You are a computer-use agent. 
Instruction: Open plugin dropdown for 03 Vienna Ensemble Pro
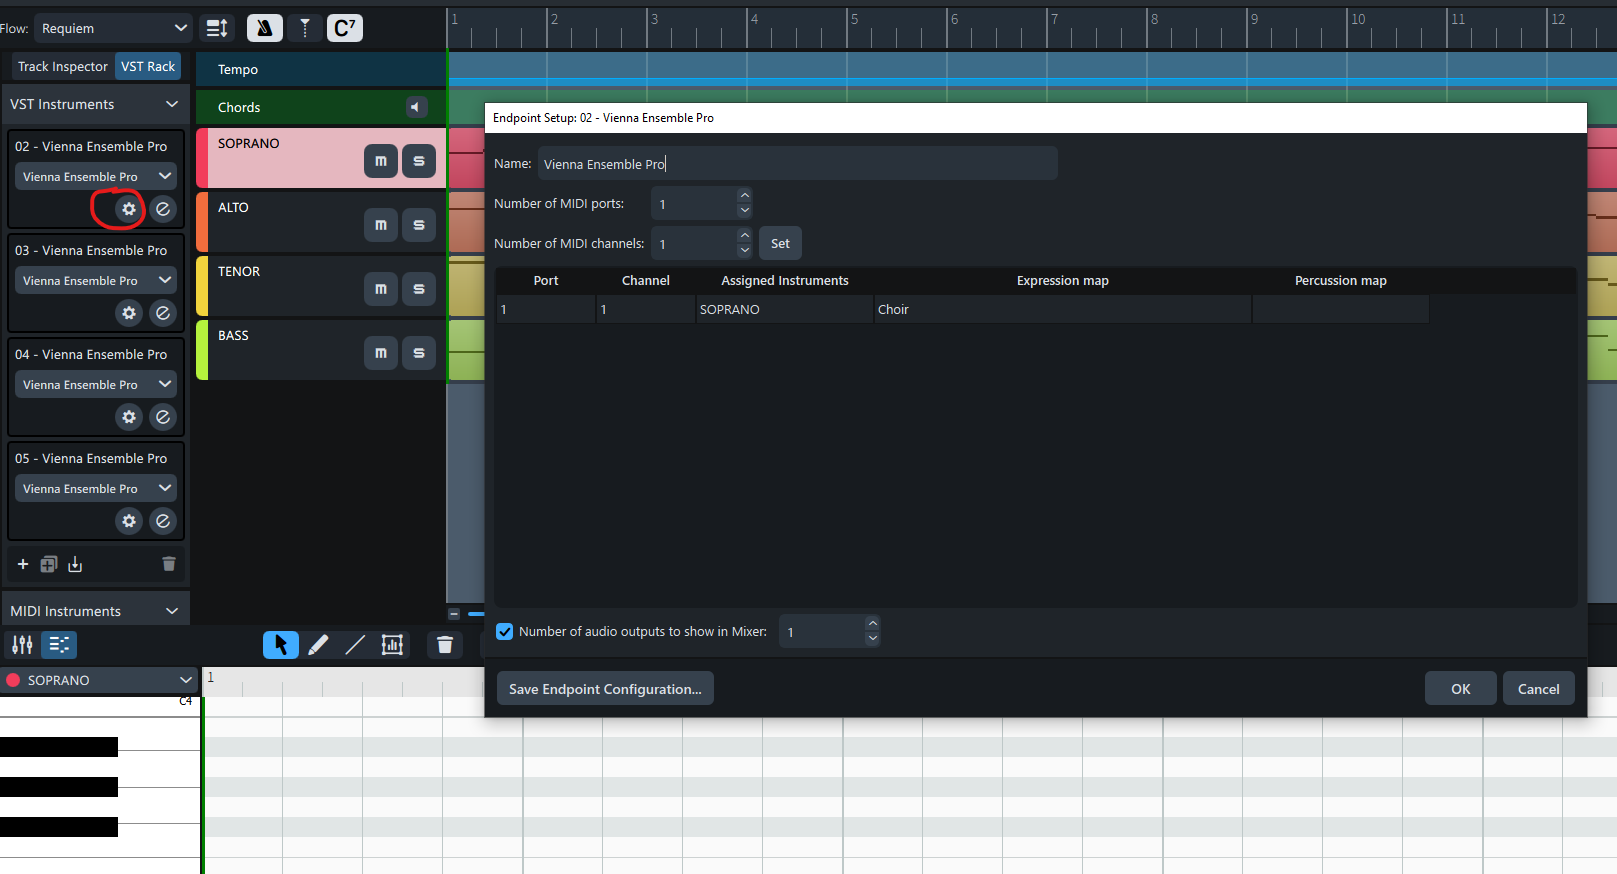[95, 280]
